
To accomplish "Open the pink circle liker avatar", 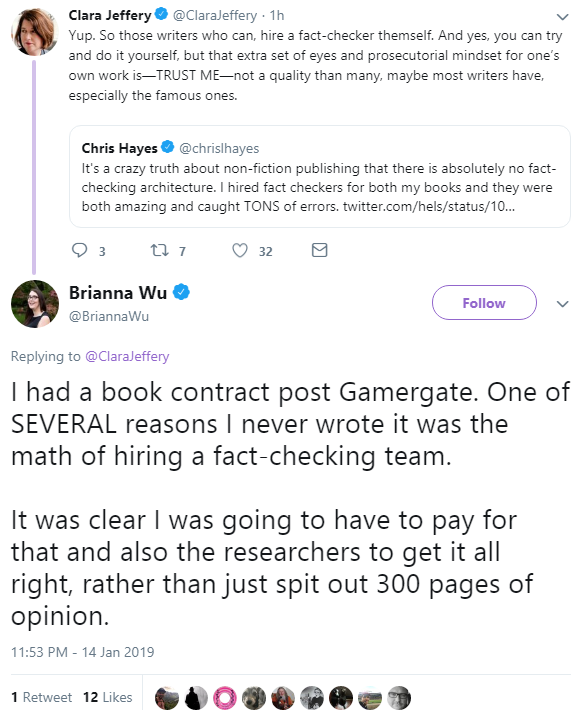I will (x=225, y=697).
